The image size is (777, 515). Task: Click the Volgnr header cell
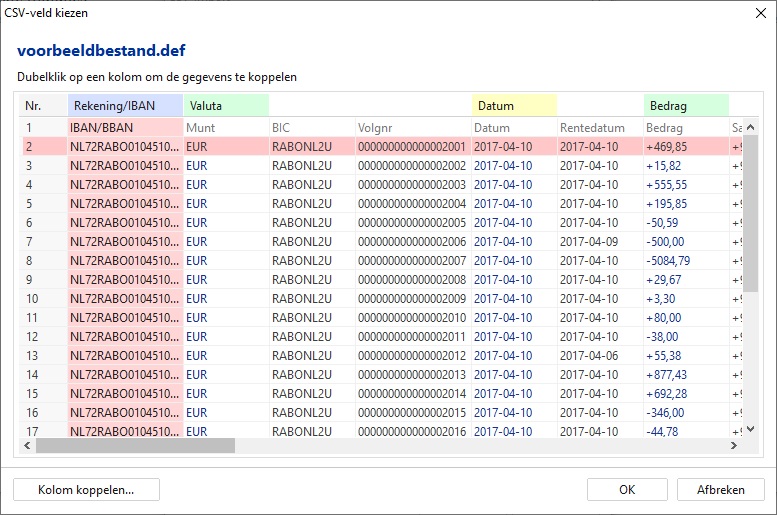411,128
